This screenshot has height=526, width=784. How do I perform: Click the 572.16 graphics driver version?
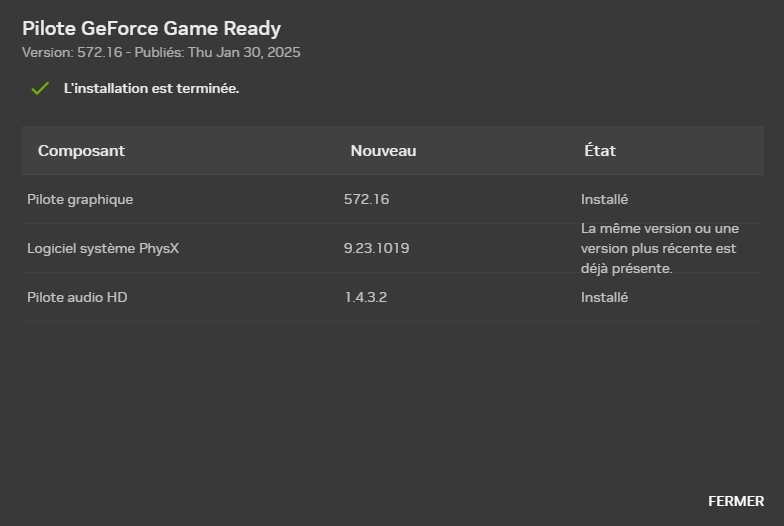(x=366, y=199)
